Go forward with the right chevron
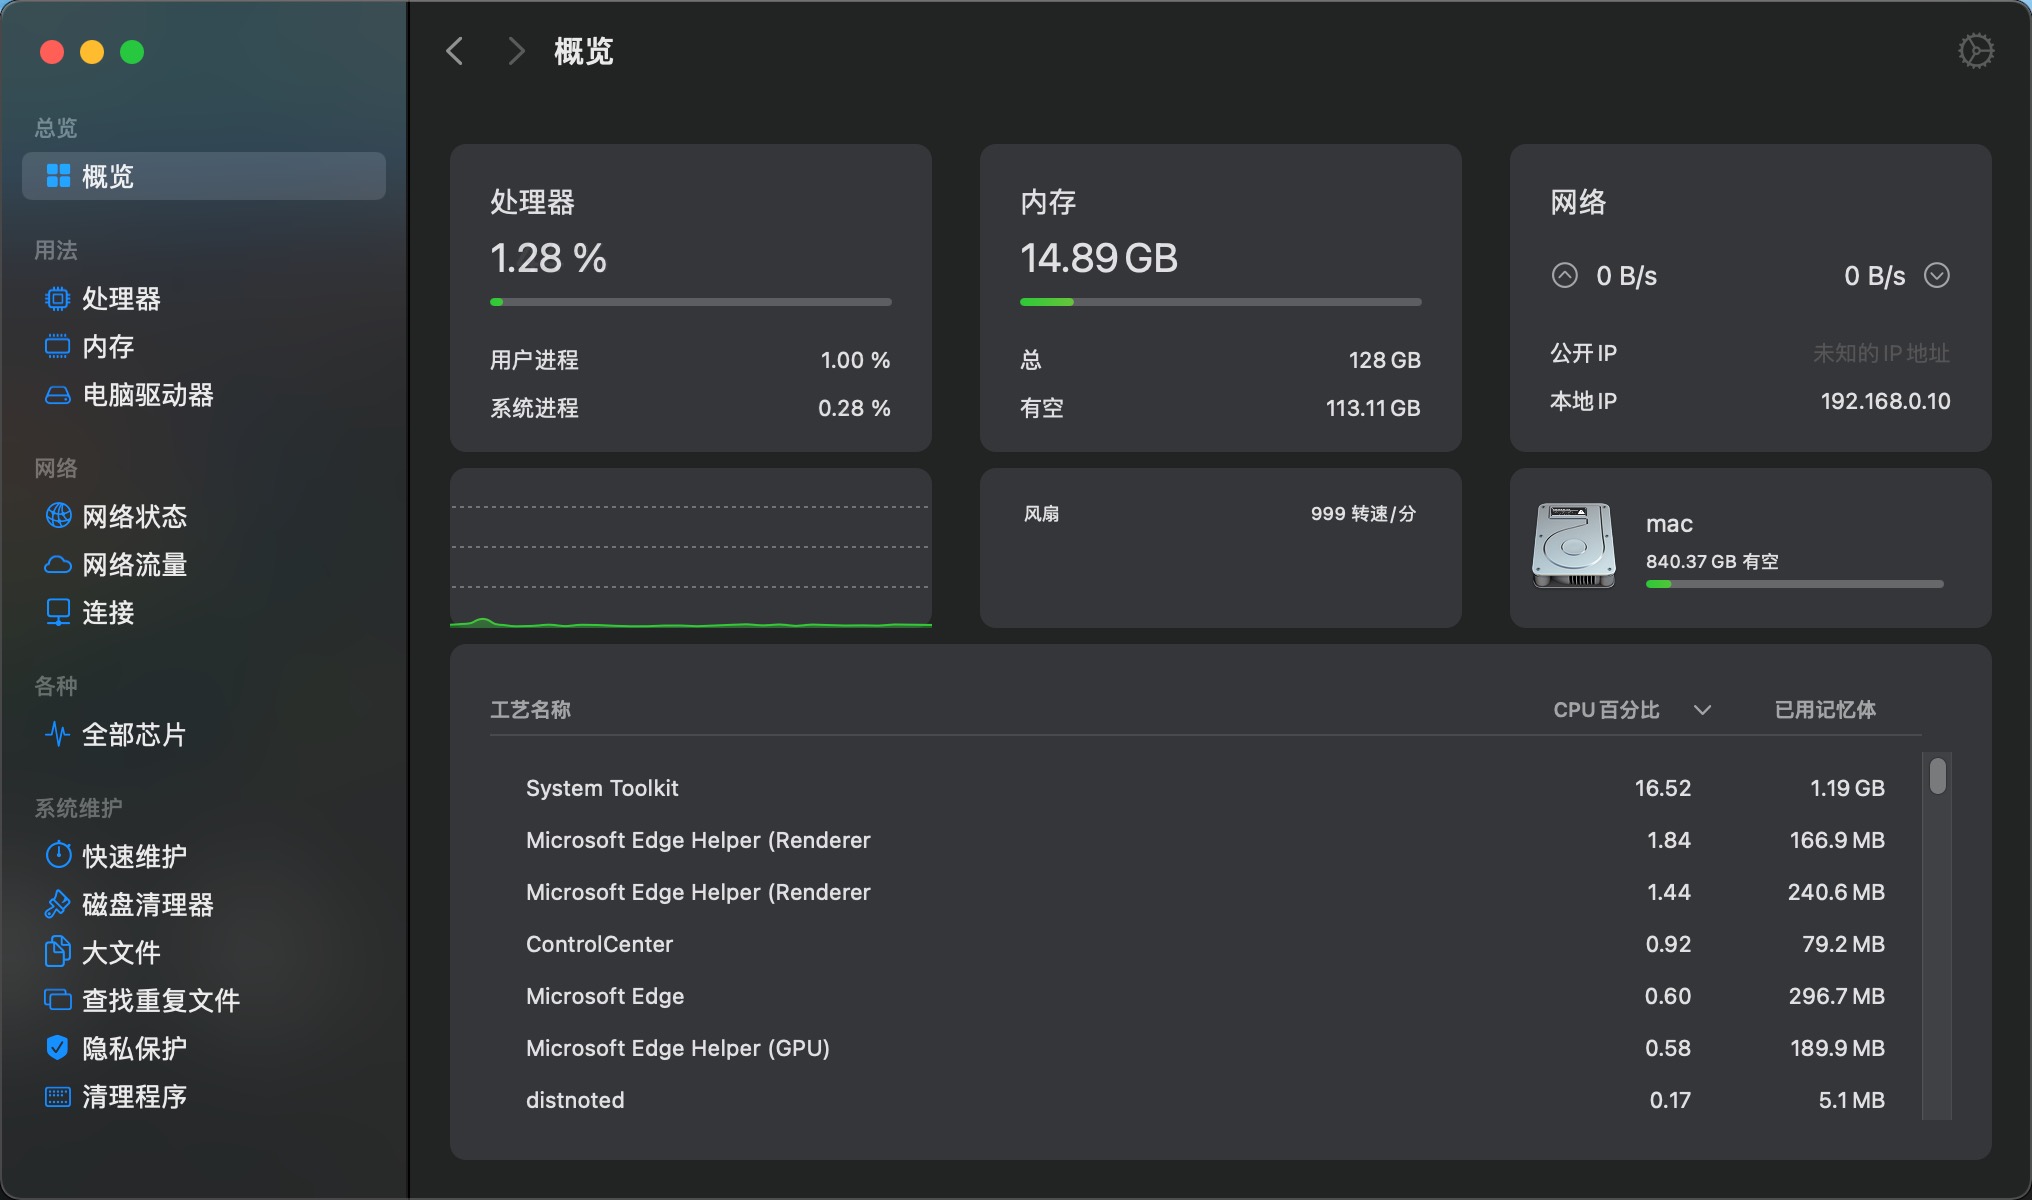Viewport: 2032px width, 1200px height. coord(516,51)
